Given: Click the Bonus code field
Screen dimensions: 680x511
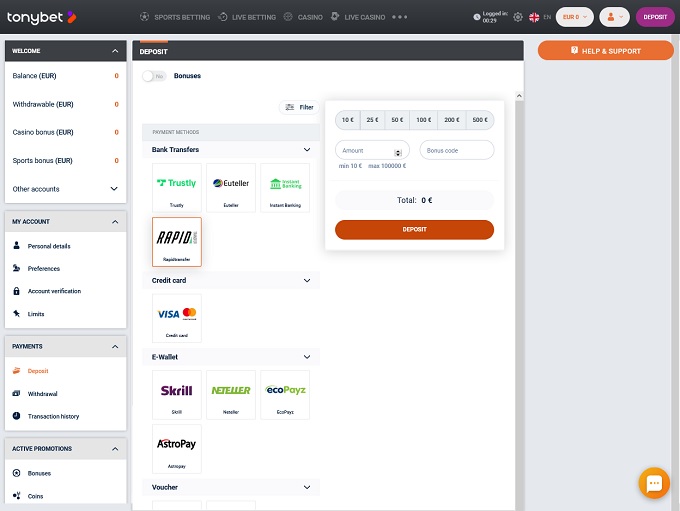Looking at the screenshot, I should pos(456,150).
